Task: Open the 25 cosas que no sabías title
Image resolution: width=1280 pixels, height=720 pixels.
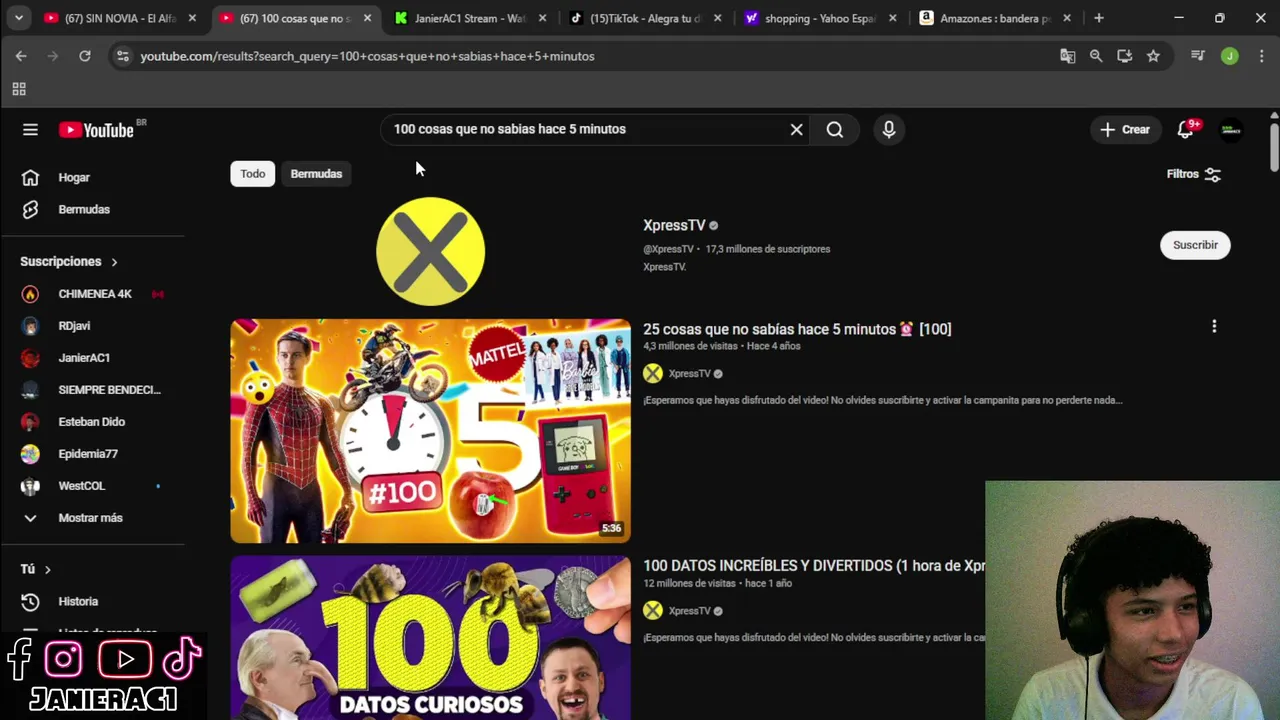Action: pos(797,329)
